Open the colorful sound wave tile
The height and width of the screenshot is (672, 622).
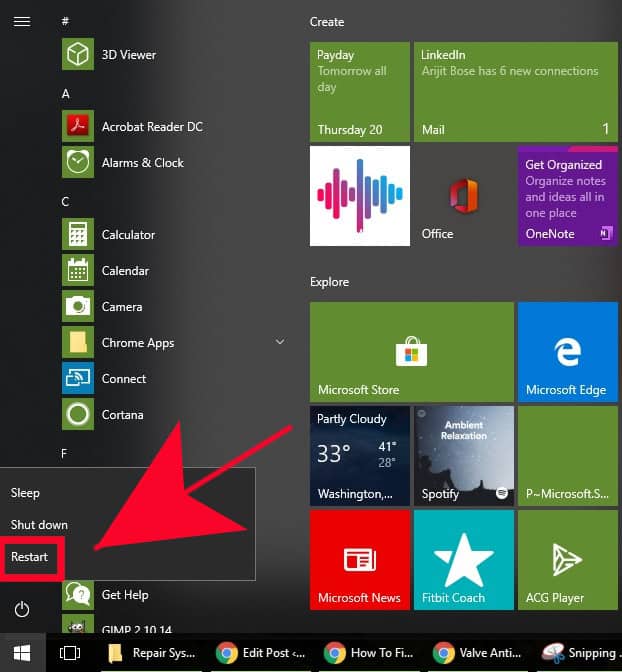[x=360, y=196]
